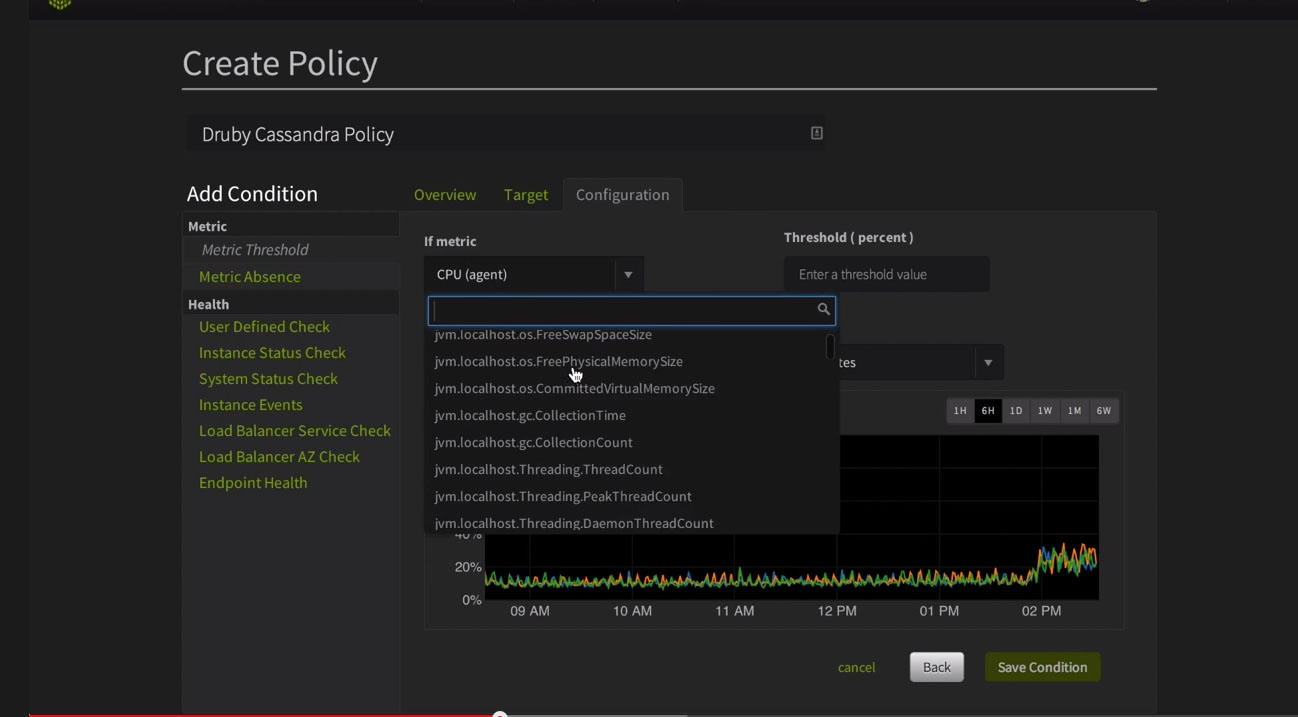Screen dimensions: 1298x717
Task: Toggle the 1H time range on the chart
Action: 959,410
